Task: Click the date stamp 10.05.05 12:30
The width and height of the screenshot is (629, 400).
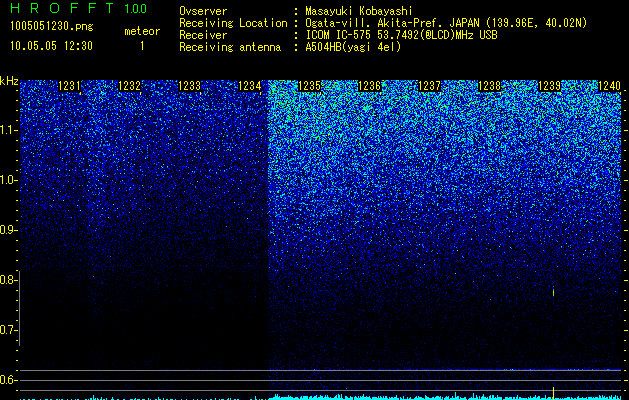Action: tap(51, 46)
